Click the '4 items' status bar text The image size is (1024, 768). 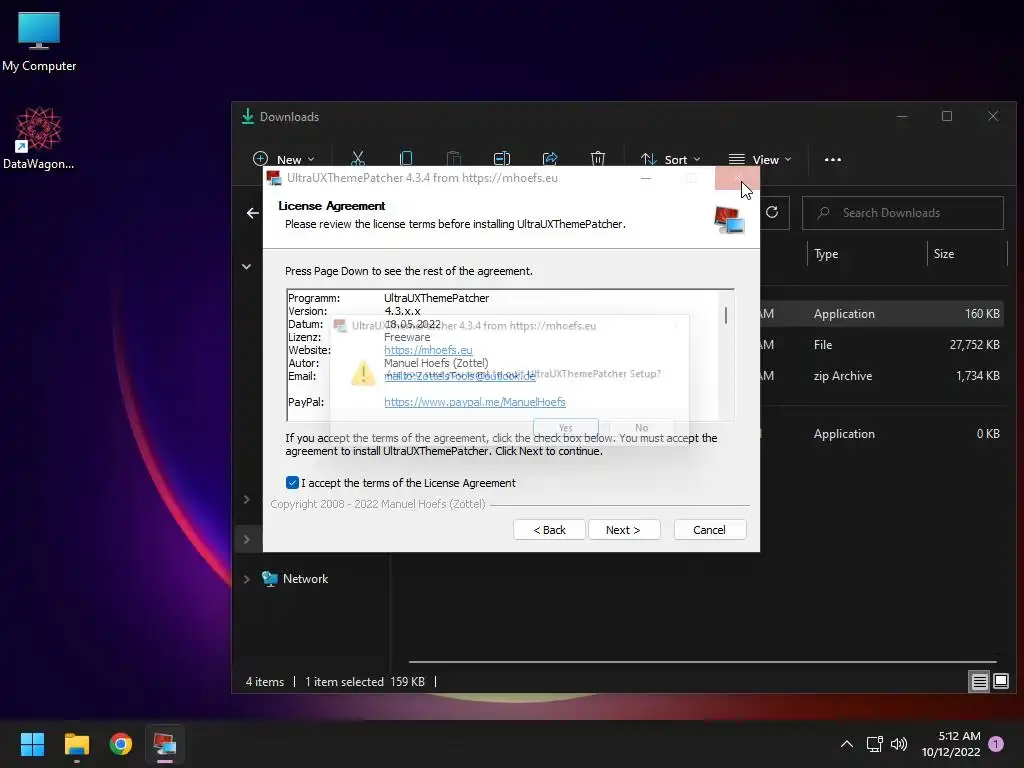coord(264,682)
